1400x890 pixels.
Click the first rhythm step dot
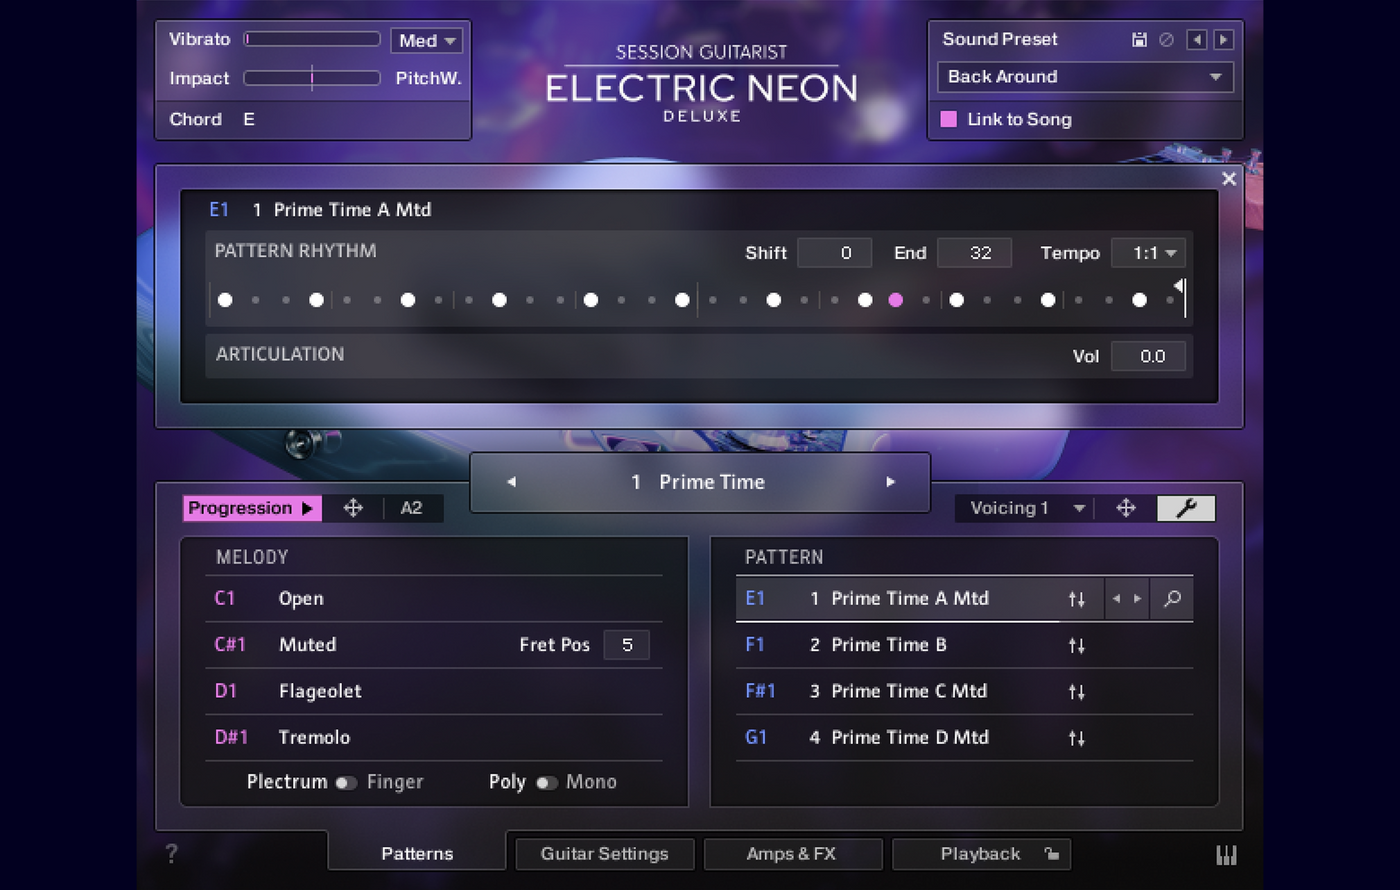click(x=225, y=300)
